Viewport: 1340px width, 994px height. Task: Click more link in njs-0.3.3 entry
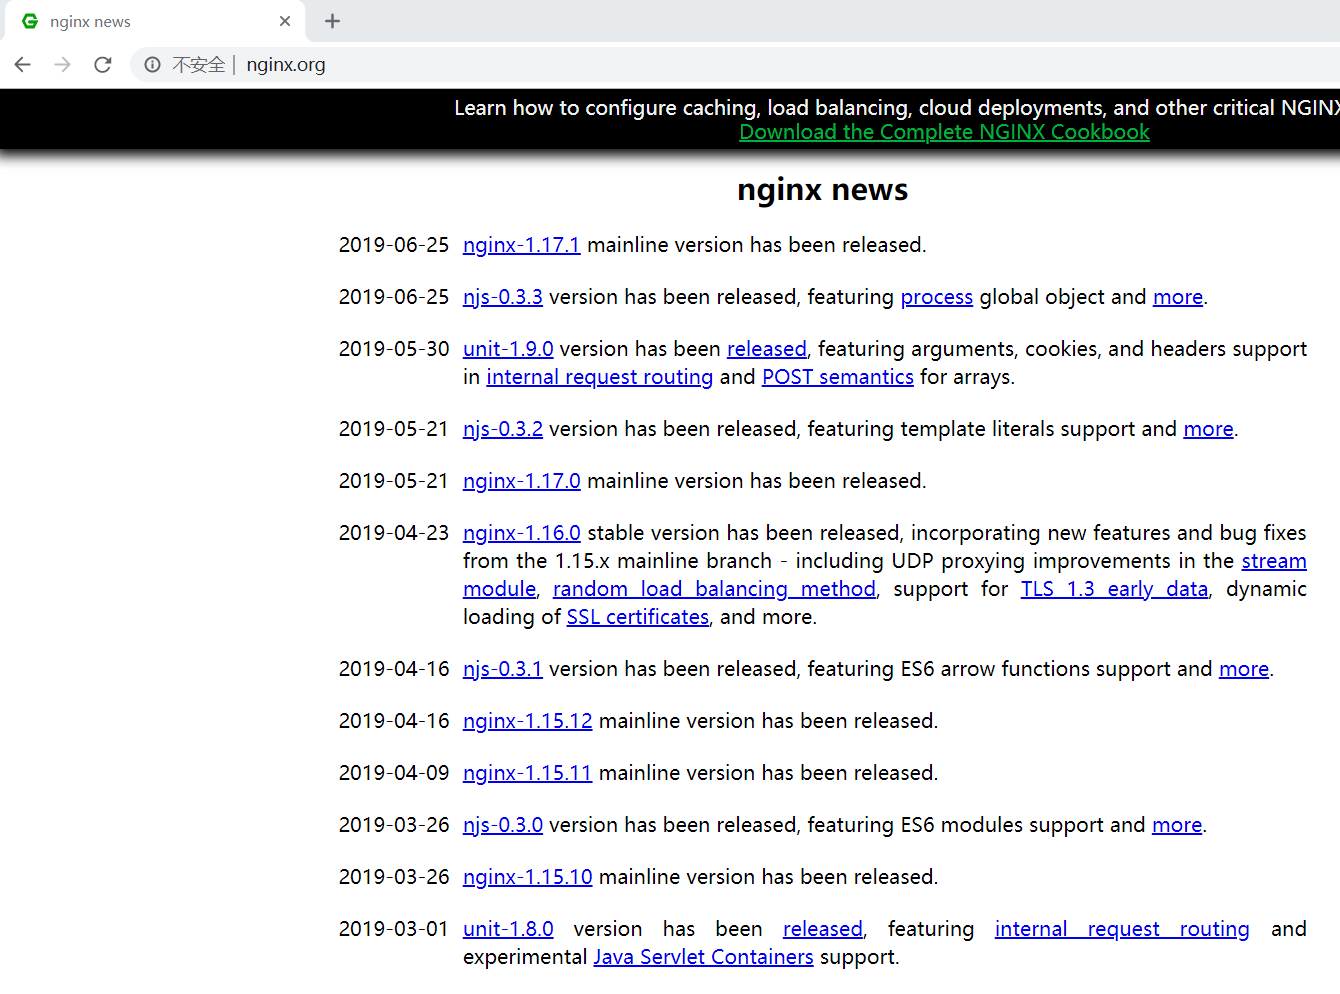tap(1178, 297)
